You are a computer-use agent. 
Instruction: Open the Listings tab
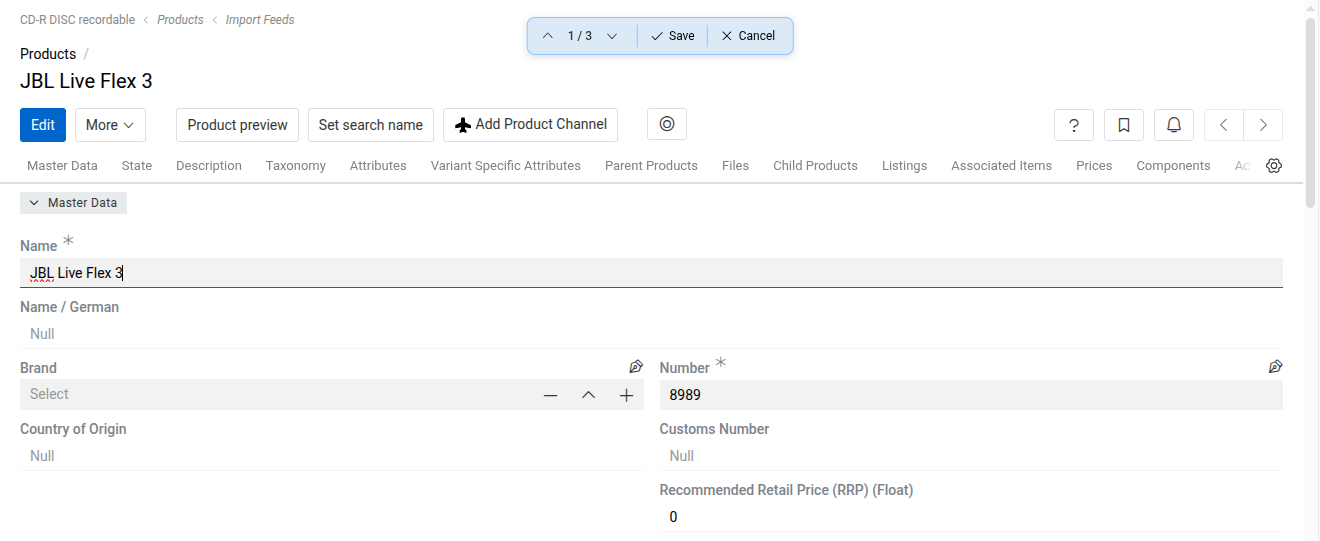click(x=904, y=166)
